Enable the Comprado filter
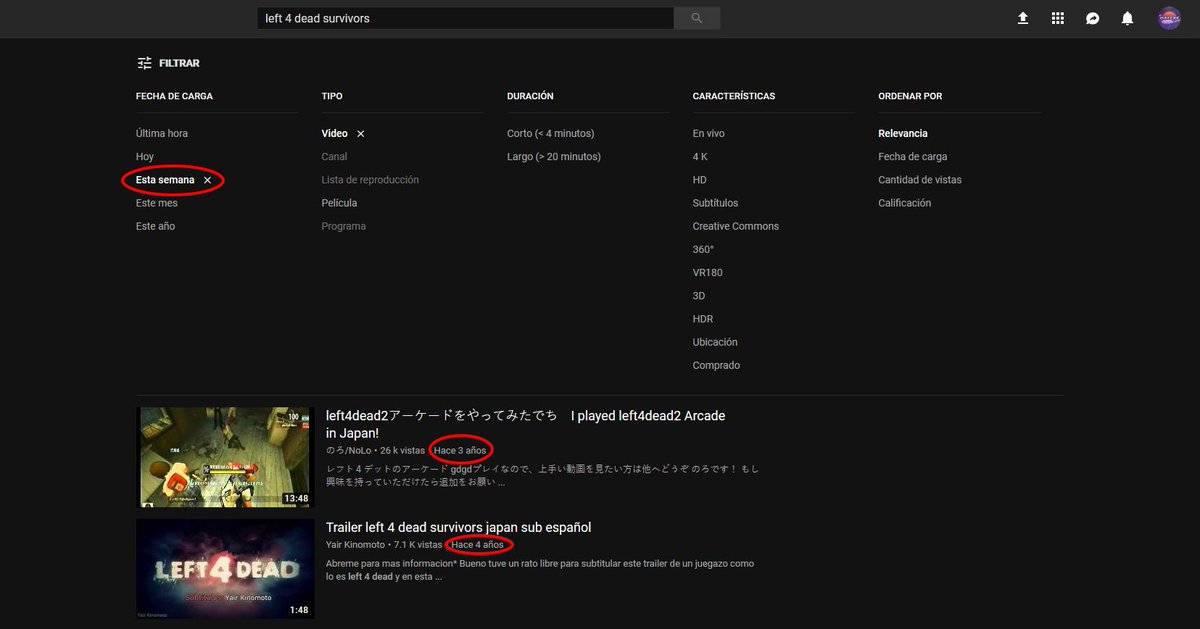This screenshot has width=1200, height=629. [x=717, y=365]
